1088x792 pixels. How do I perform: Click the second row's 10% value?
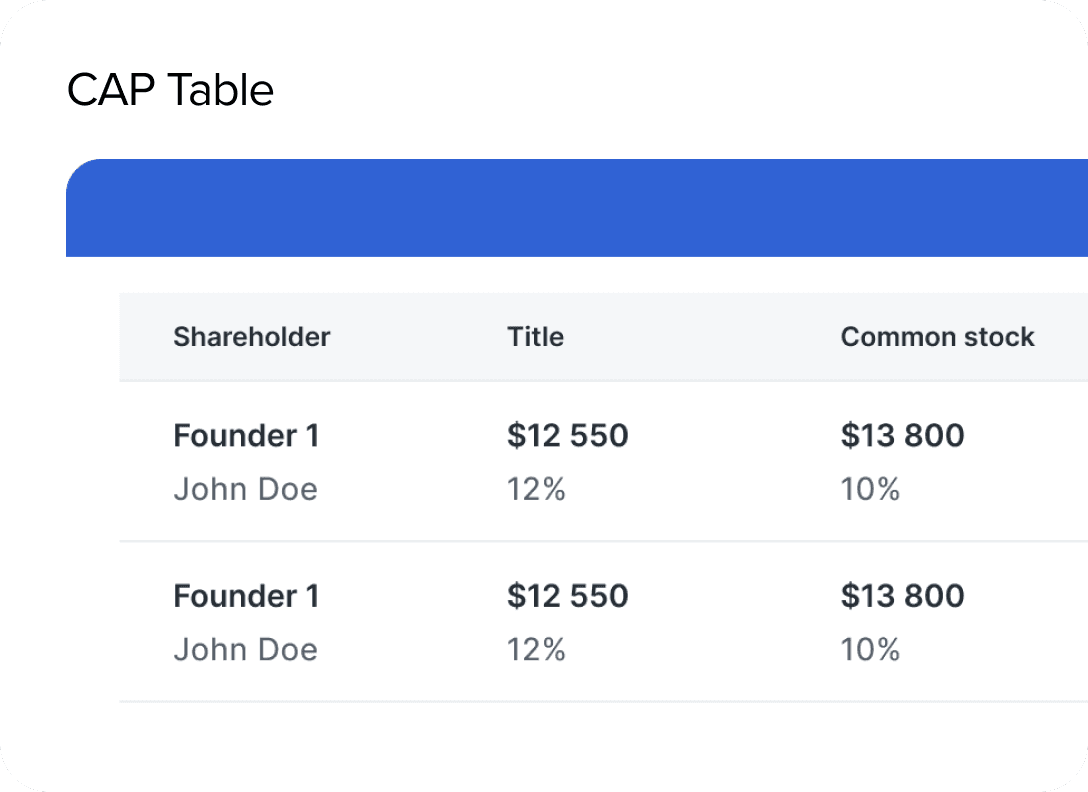click(870, 649)
